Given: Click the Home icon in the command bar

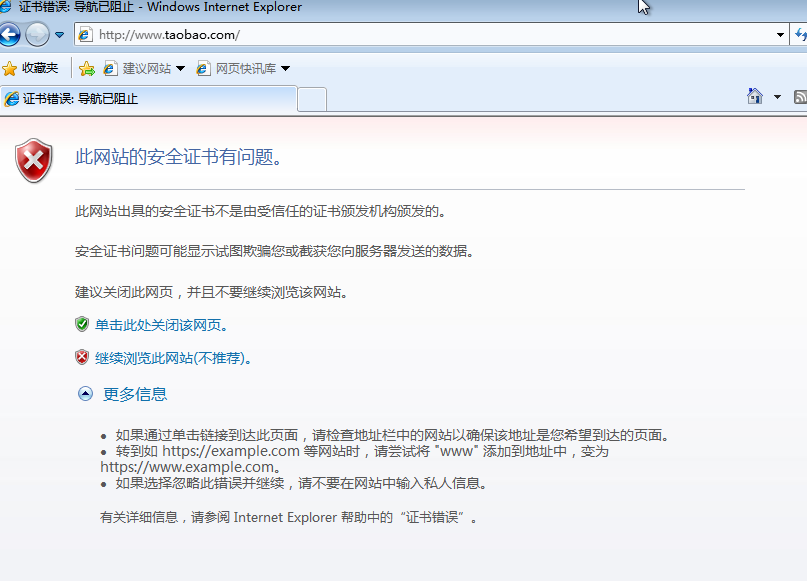Looking at the screenshot, I should coord(755,96).
